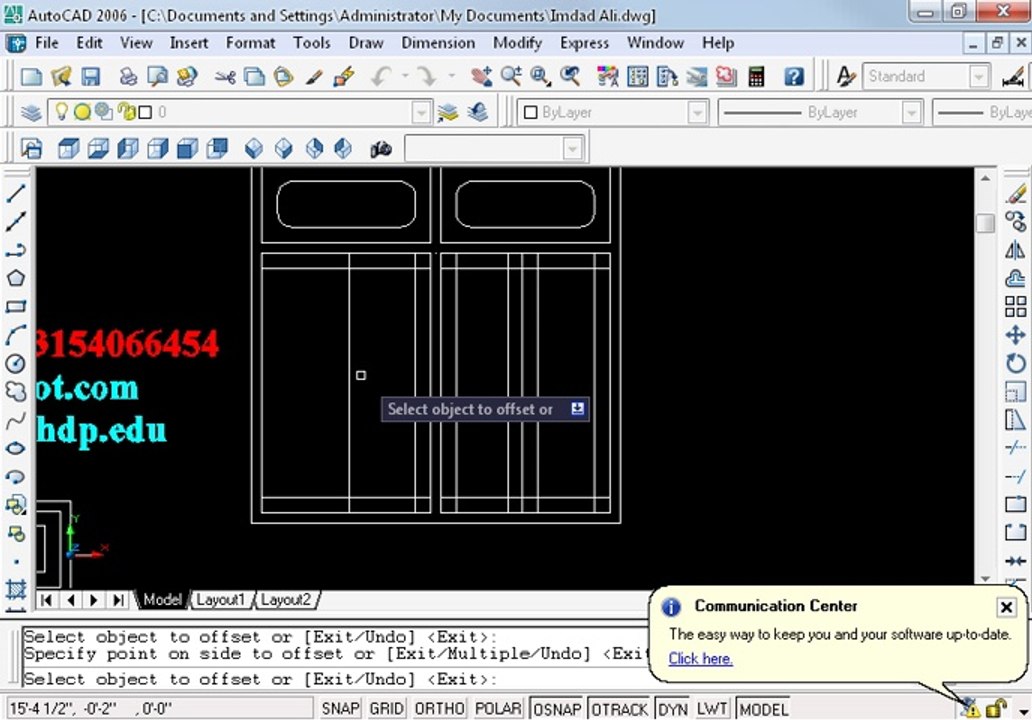Switch to the Layout2 tab
Viewport: 1032px width, 720px height.
(x=286, y=600)
